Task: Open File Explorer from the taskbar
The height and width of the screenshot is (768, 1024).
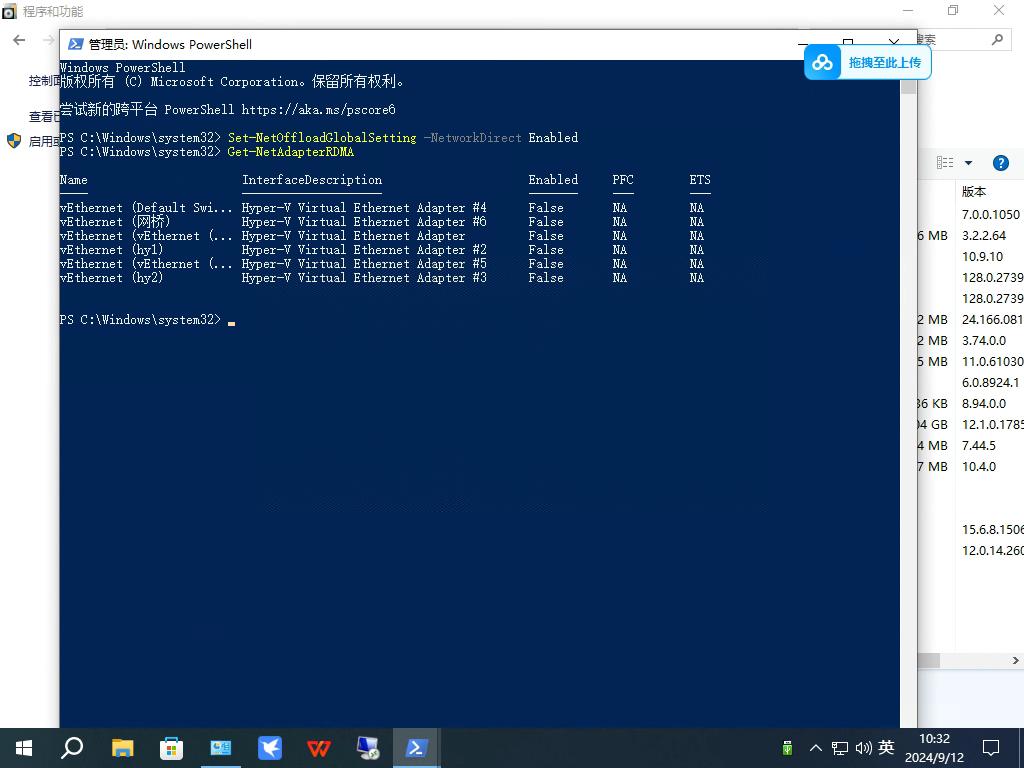Action: click(x=122, y=748)
